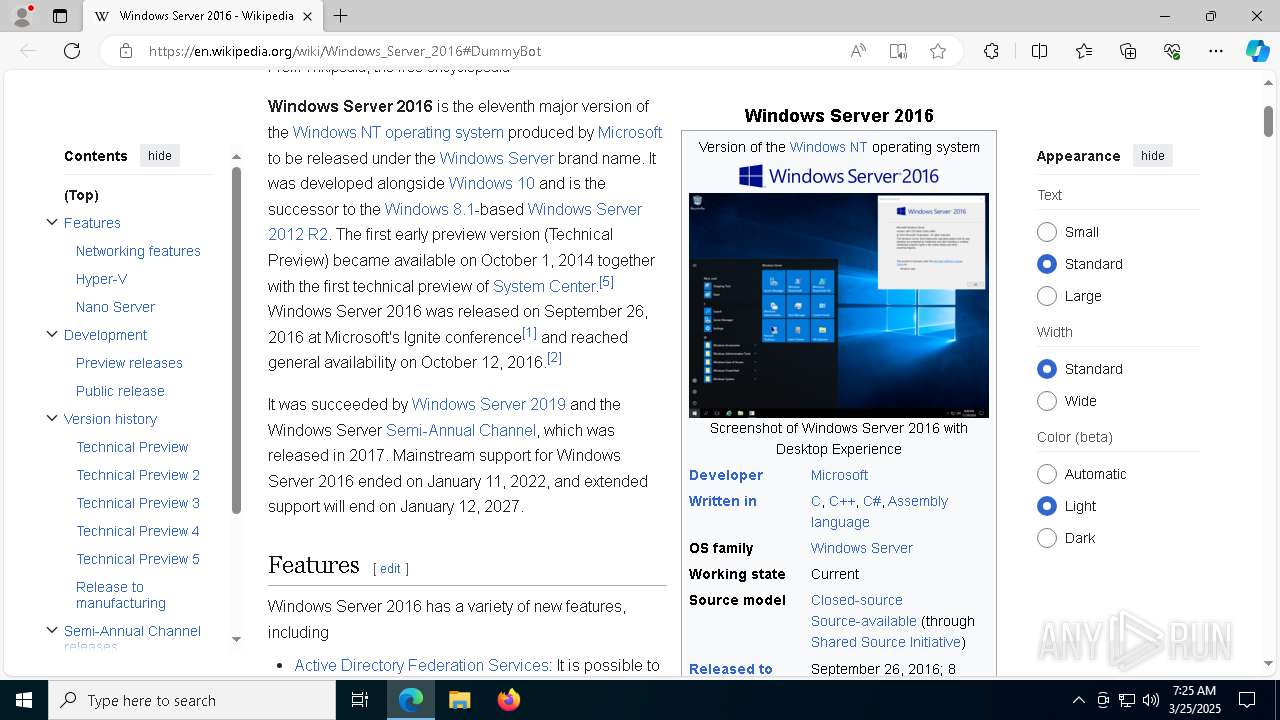
Task: Open Browser essentials
Action: point(1172,51)
